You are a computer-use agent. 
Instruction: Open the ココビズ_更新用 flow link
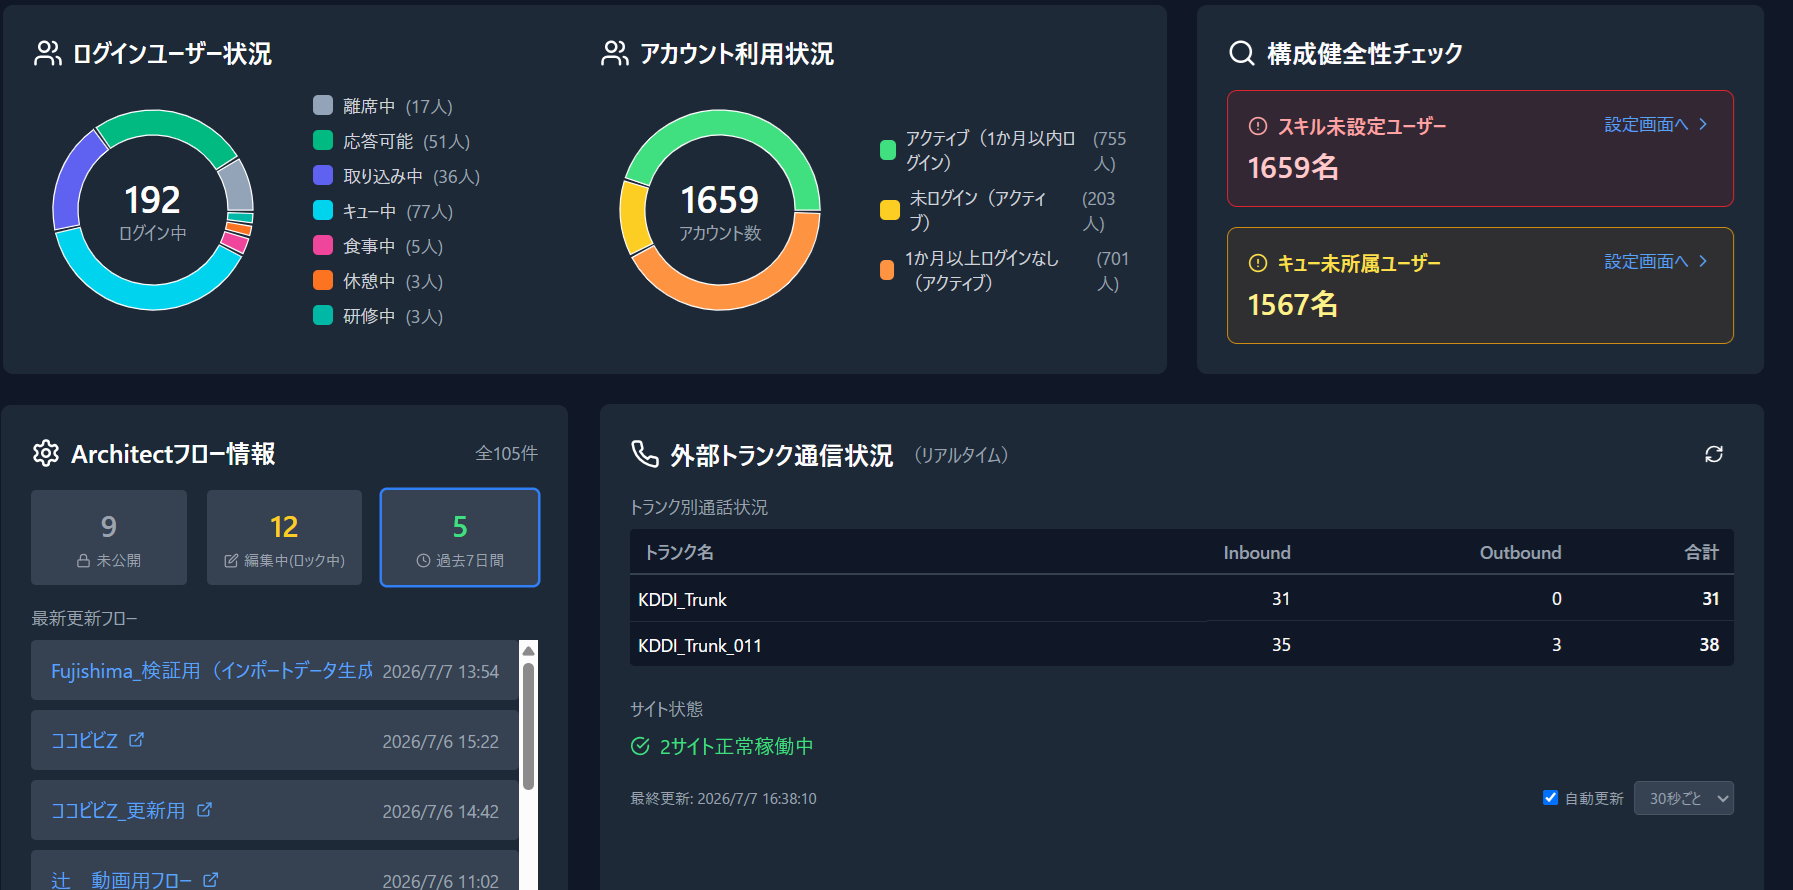coord(118,810)
